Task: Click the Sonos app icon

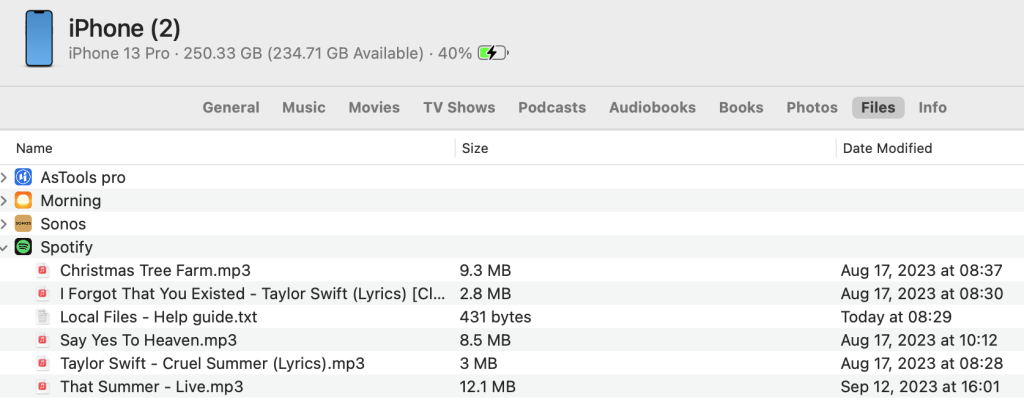Action: [24, 224]
